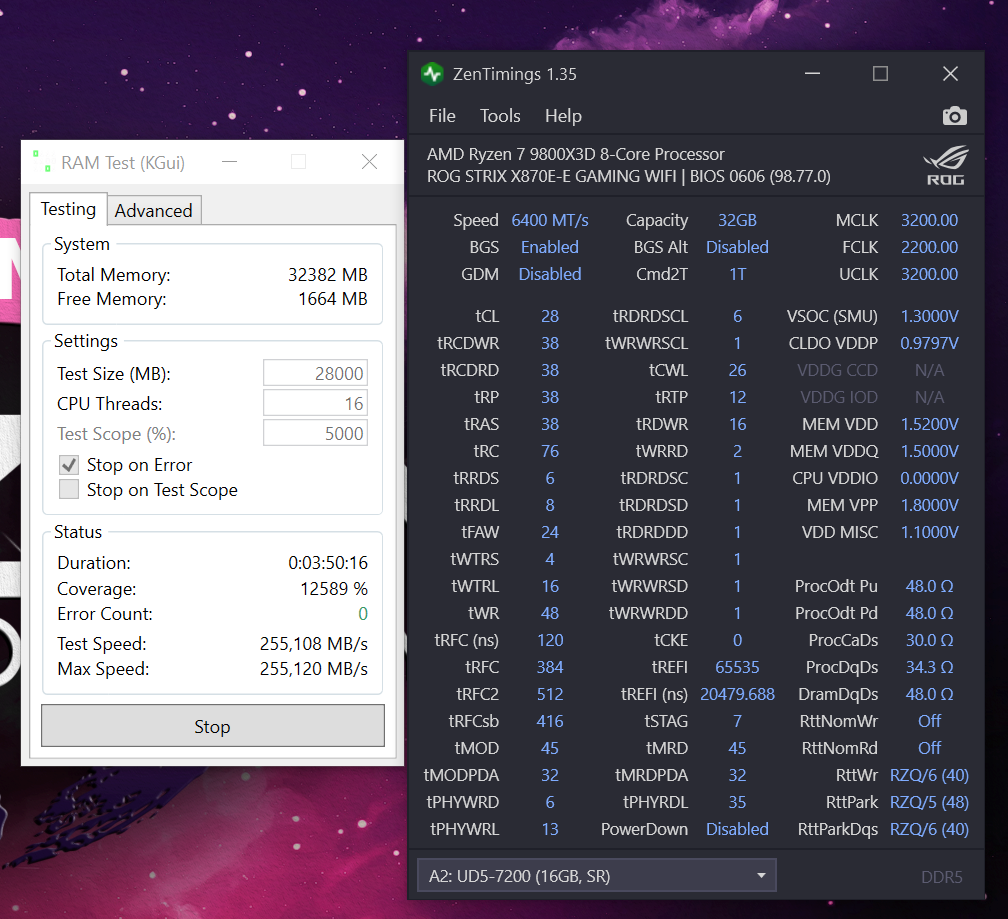1008x919 pixels.
Task: Click the Duration value 0:03:50:16
Action: [328, 563]
